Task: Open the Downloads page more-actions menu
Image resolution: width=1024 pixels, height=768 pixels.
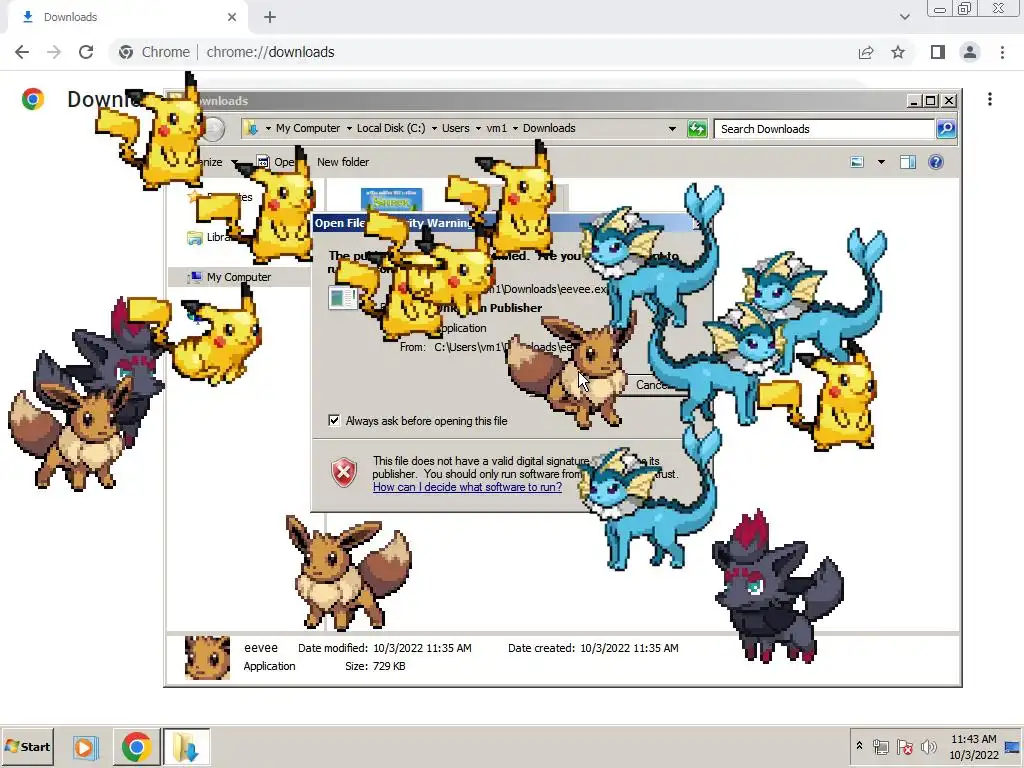Action: 990,99
